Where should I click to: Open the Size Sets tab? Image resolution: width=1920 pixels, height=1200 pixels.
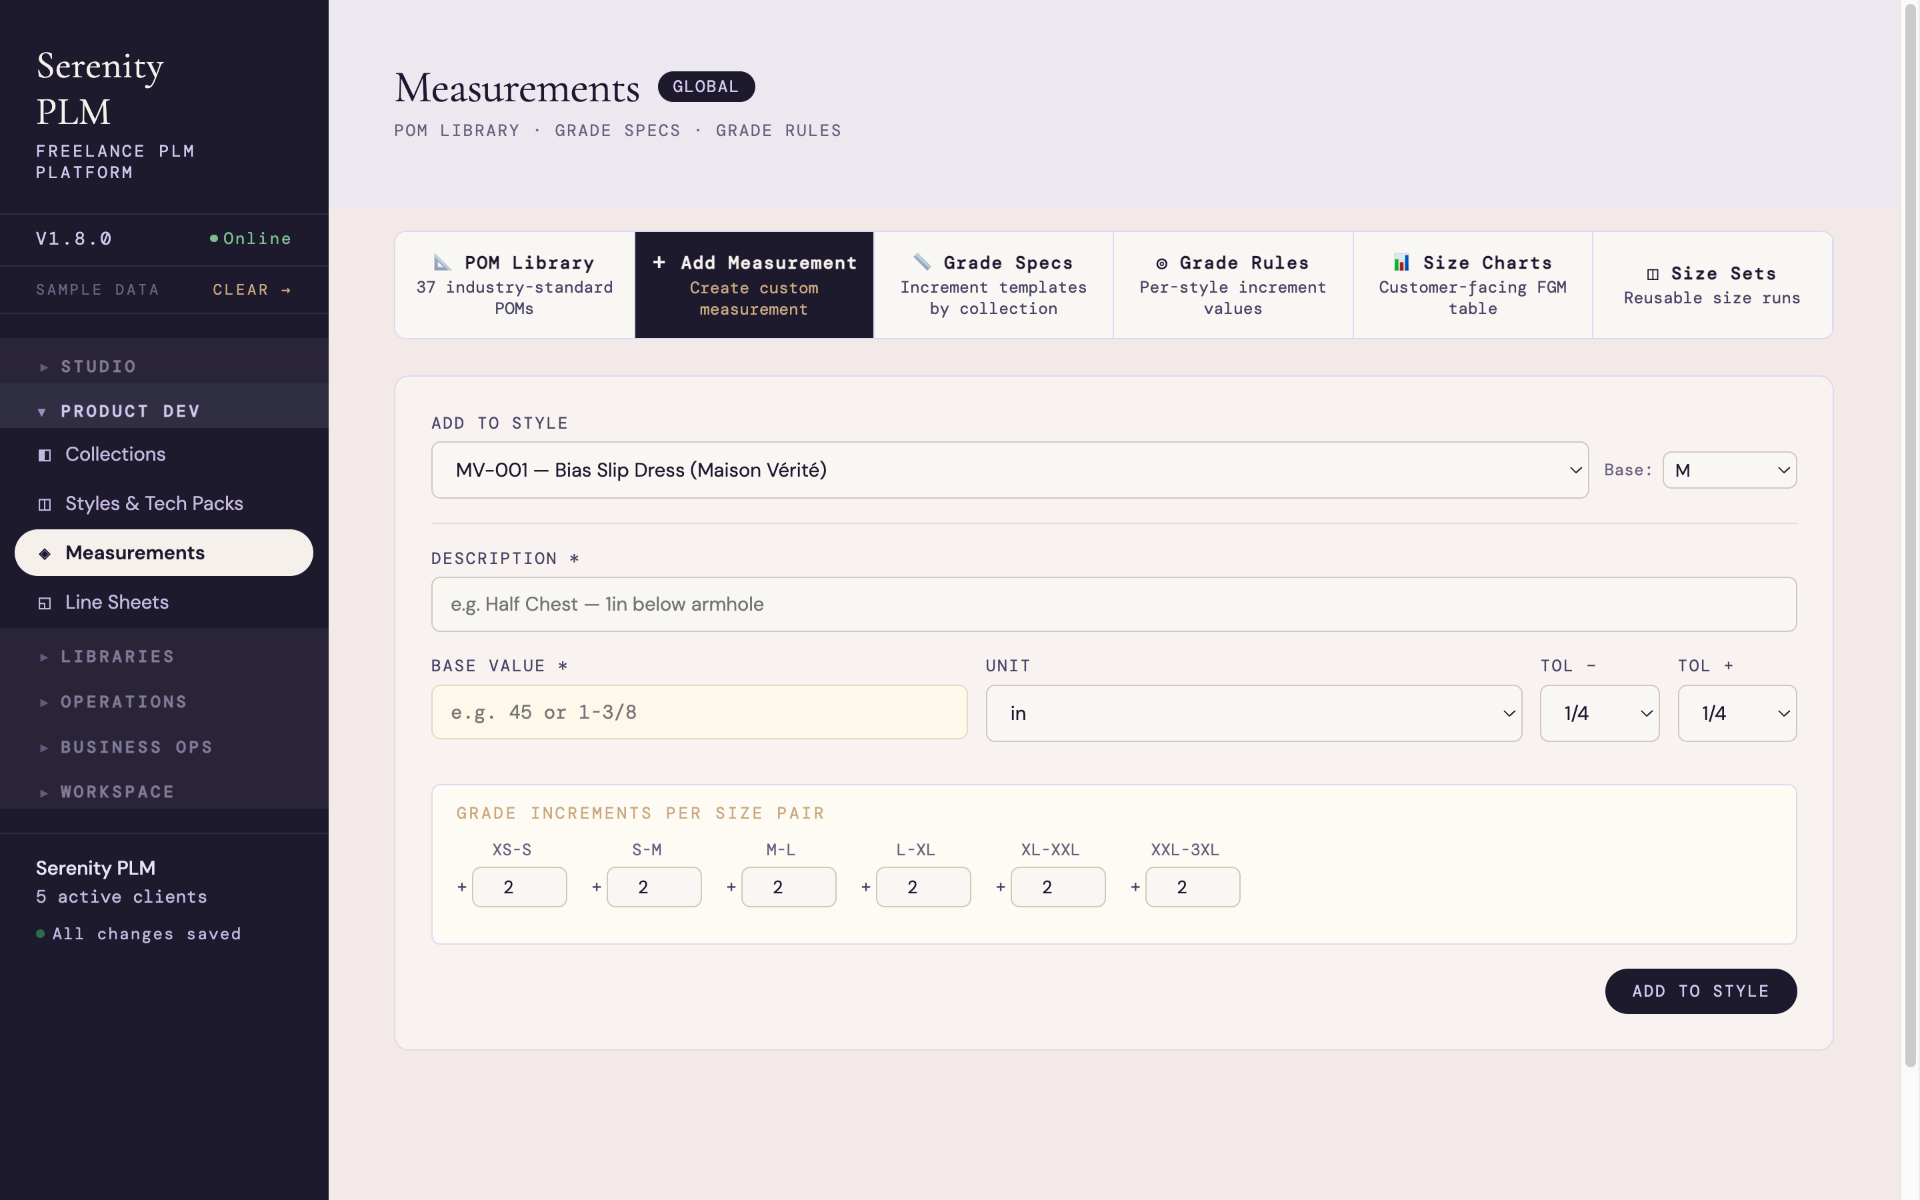[x=1712, y=285]
